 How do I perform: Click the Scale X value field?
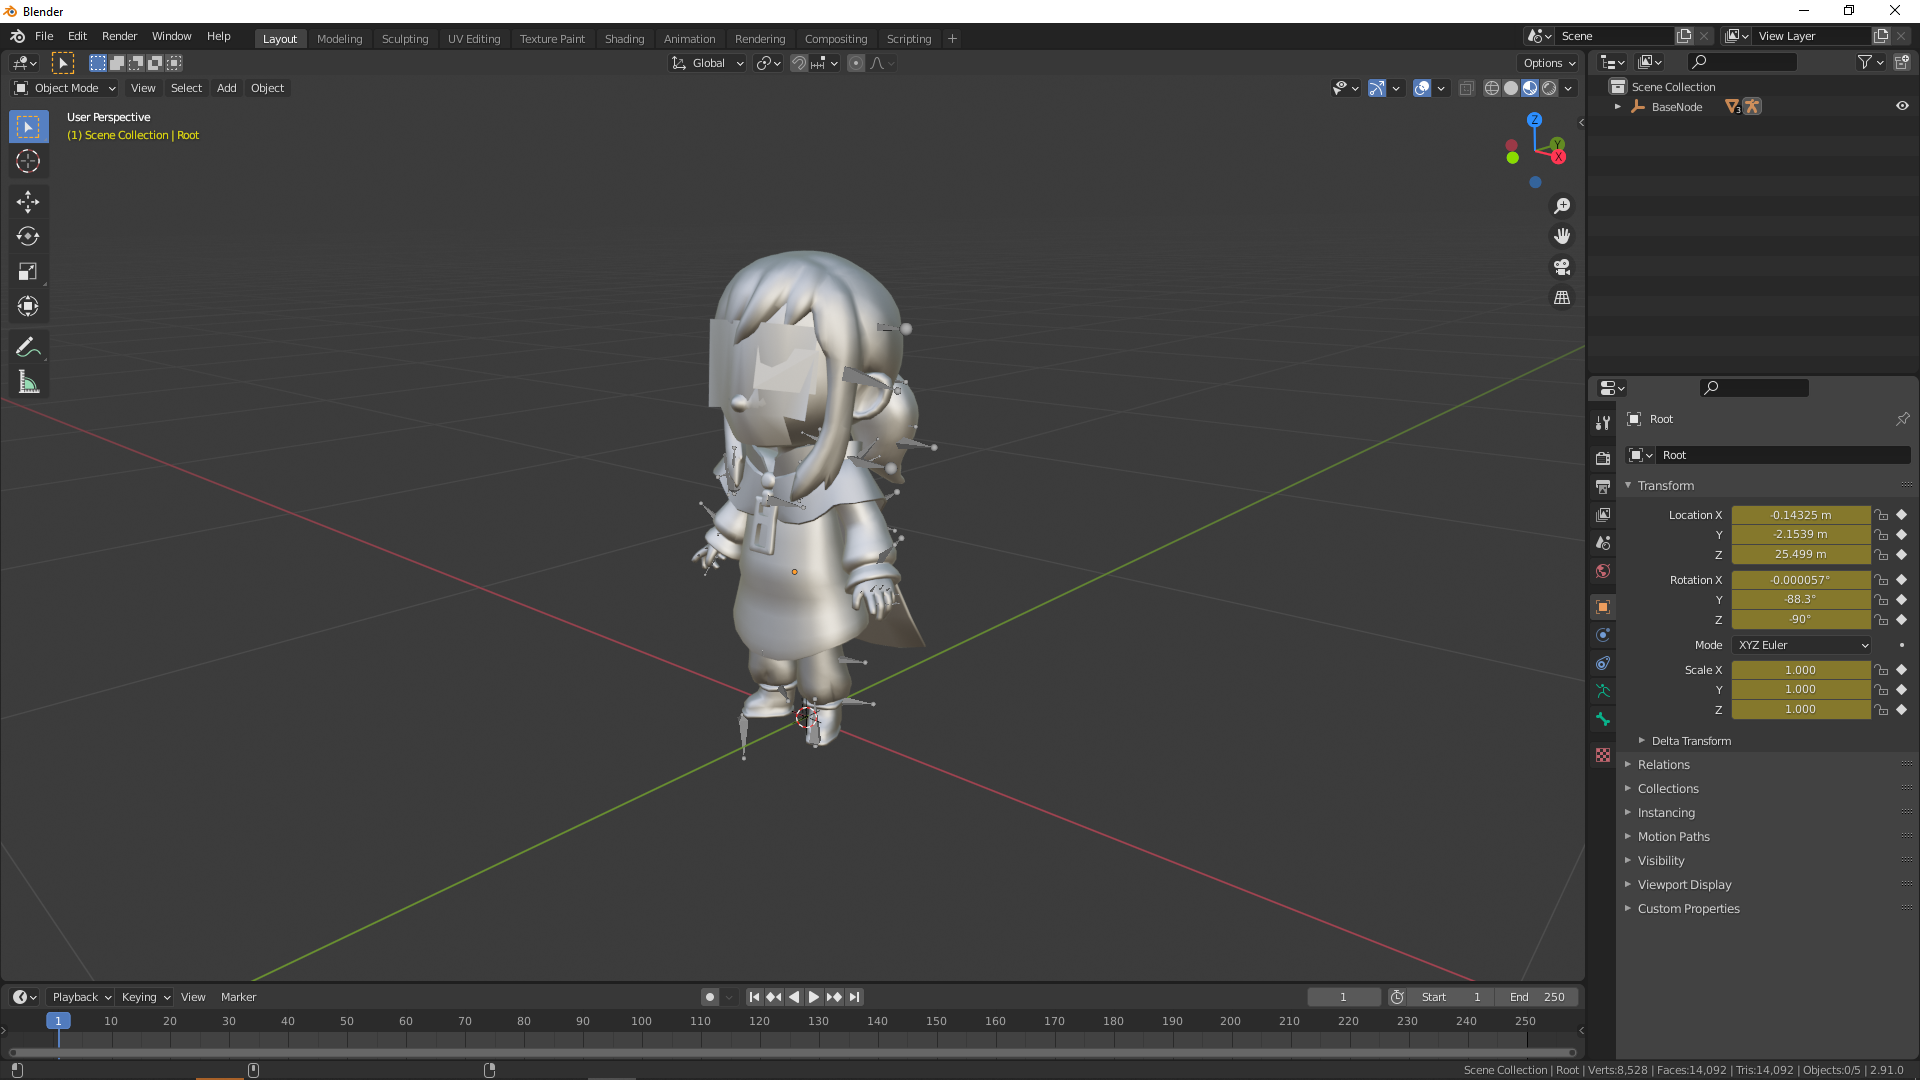coord(1800,670)
